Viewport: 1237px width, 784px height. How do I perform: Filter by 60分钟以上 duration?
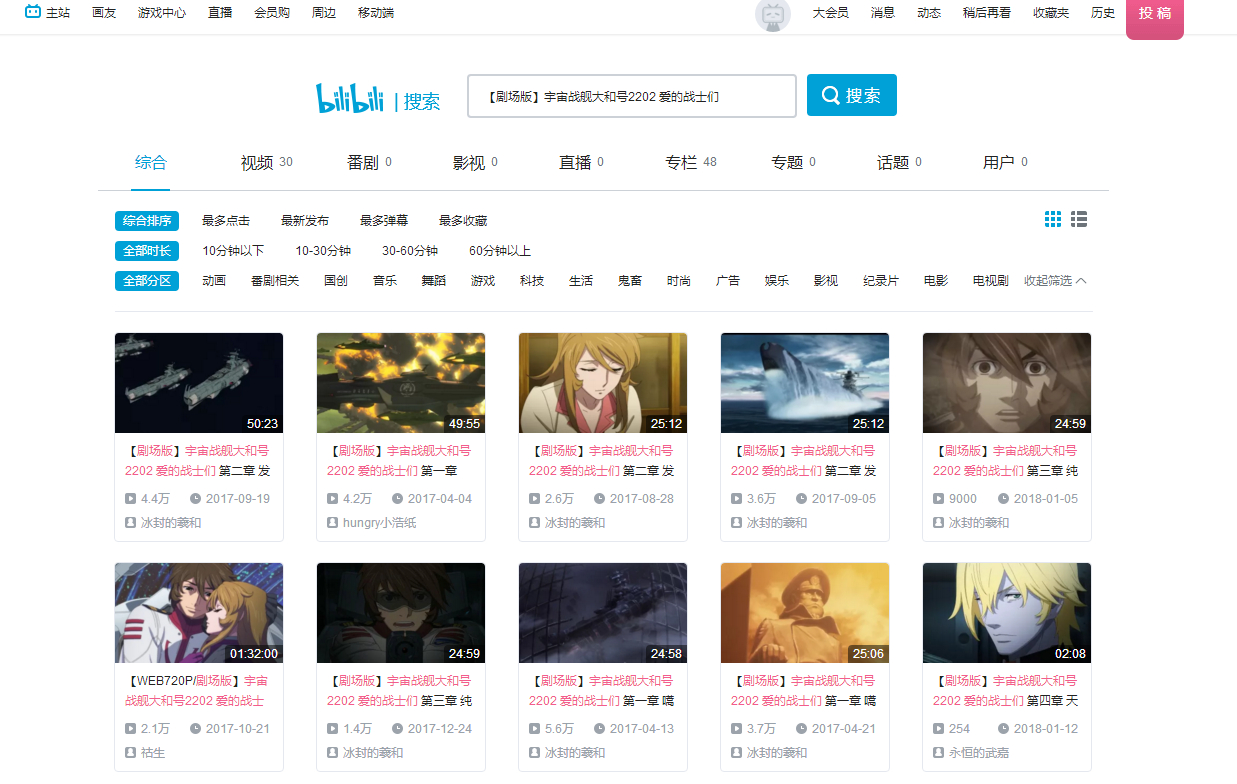pyautogui.click(x=500, y=251)
